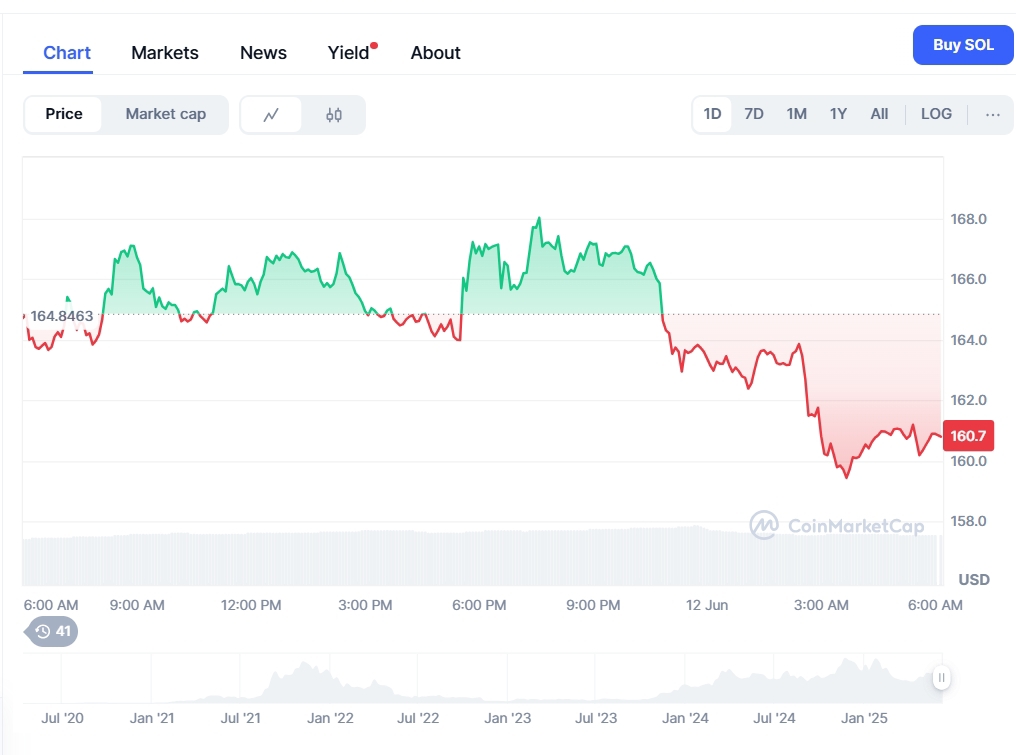Viewport: 1016px width, 755px height.
Task: Open the three-dot more options menu
Action: coord(992,114)
